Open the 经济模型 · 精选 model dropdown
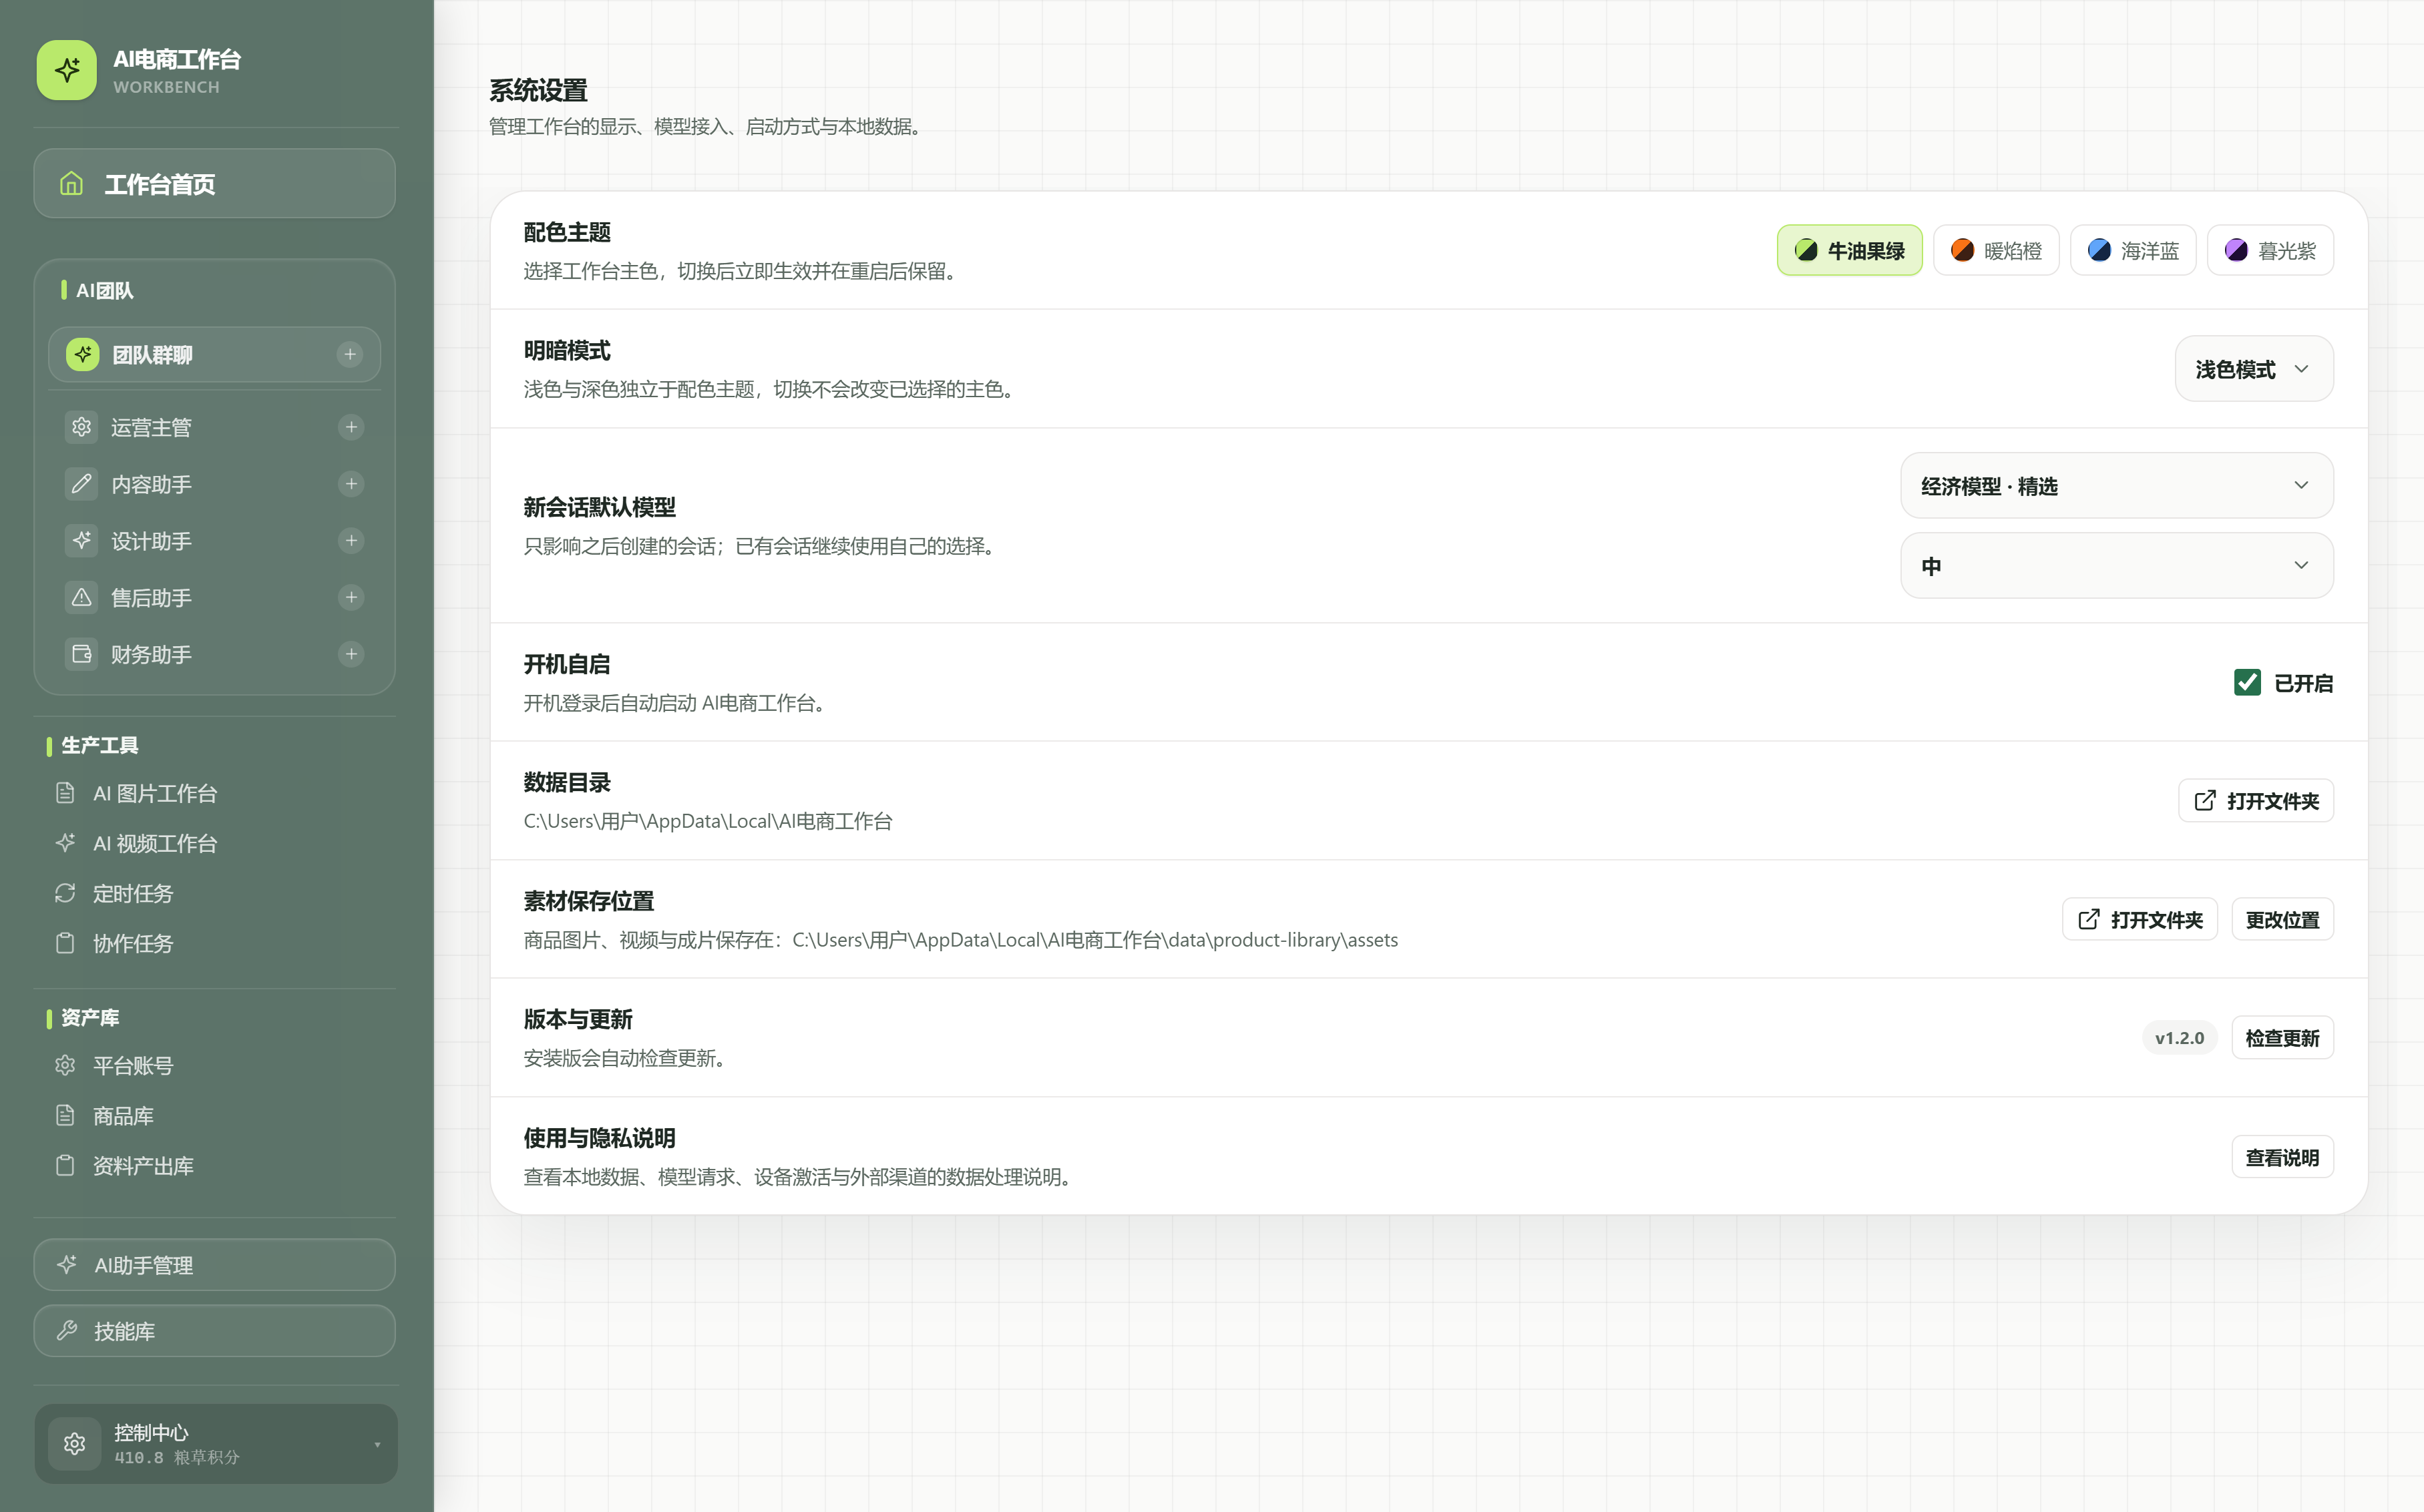The image size is (2424, 1512). [2117, 486]
